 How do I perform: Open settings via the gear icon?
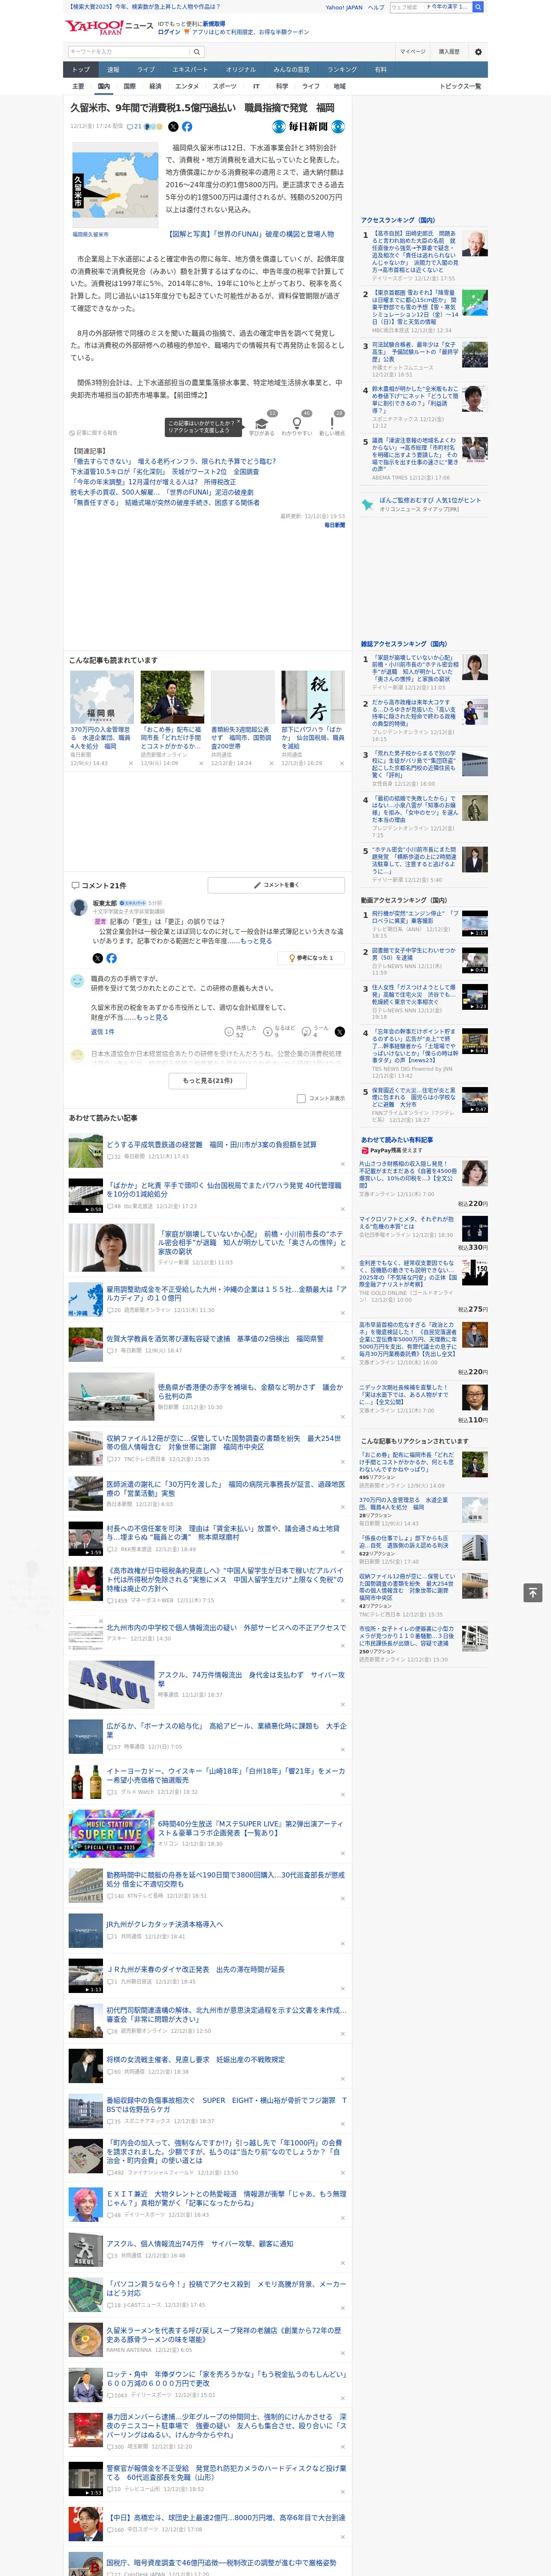click(x=478, y=52)
